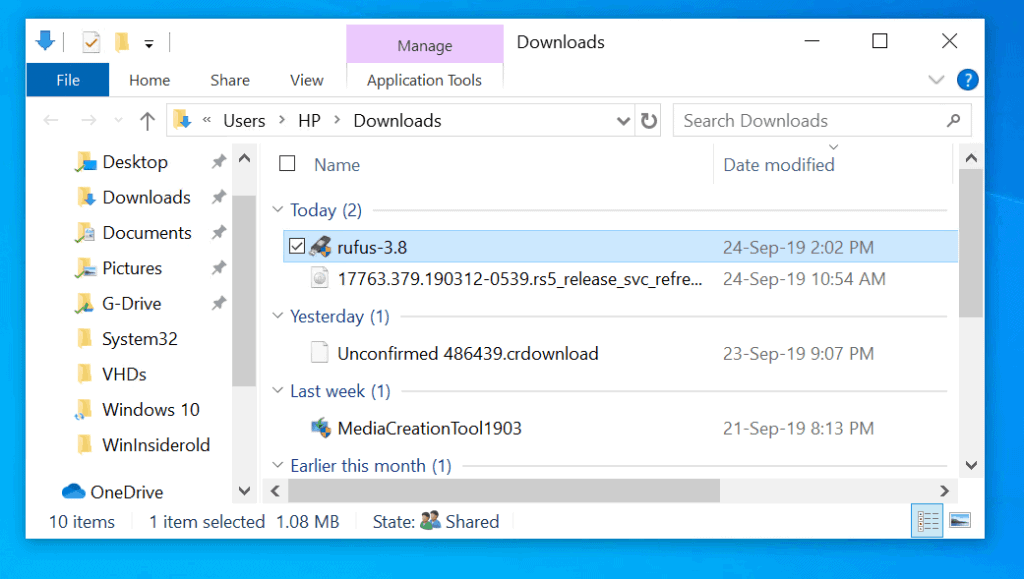Click the Properties quick access icon
This screenshot has width=1024, height=579.
pyautogui.click(x=91, y=43)
